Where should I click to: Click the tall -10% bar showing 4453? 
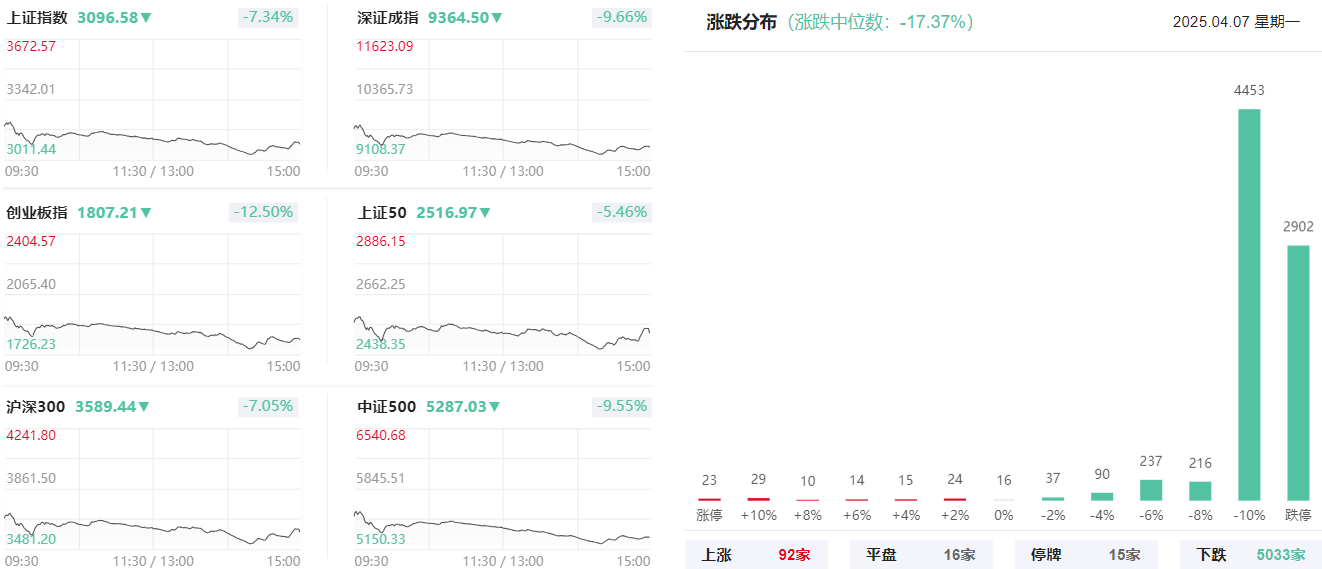pos(1249,304)
